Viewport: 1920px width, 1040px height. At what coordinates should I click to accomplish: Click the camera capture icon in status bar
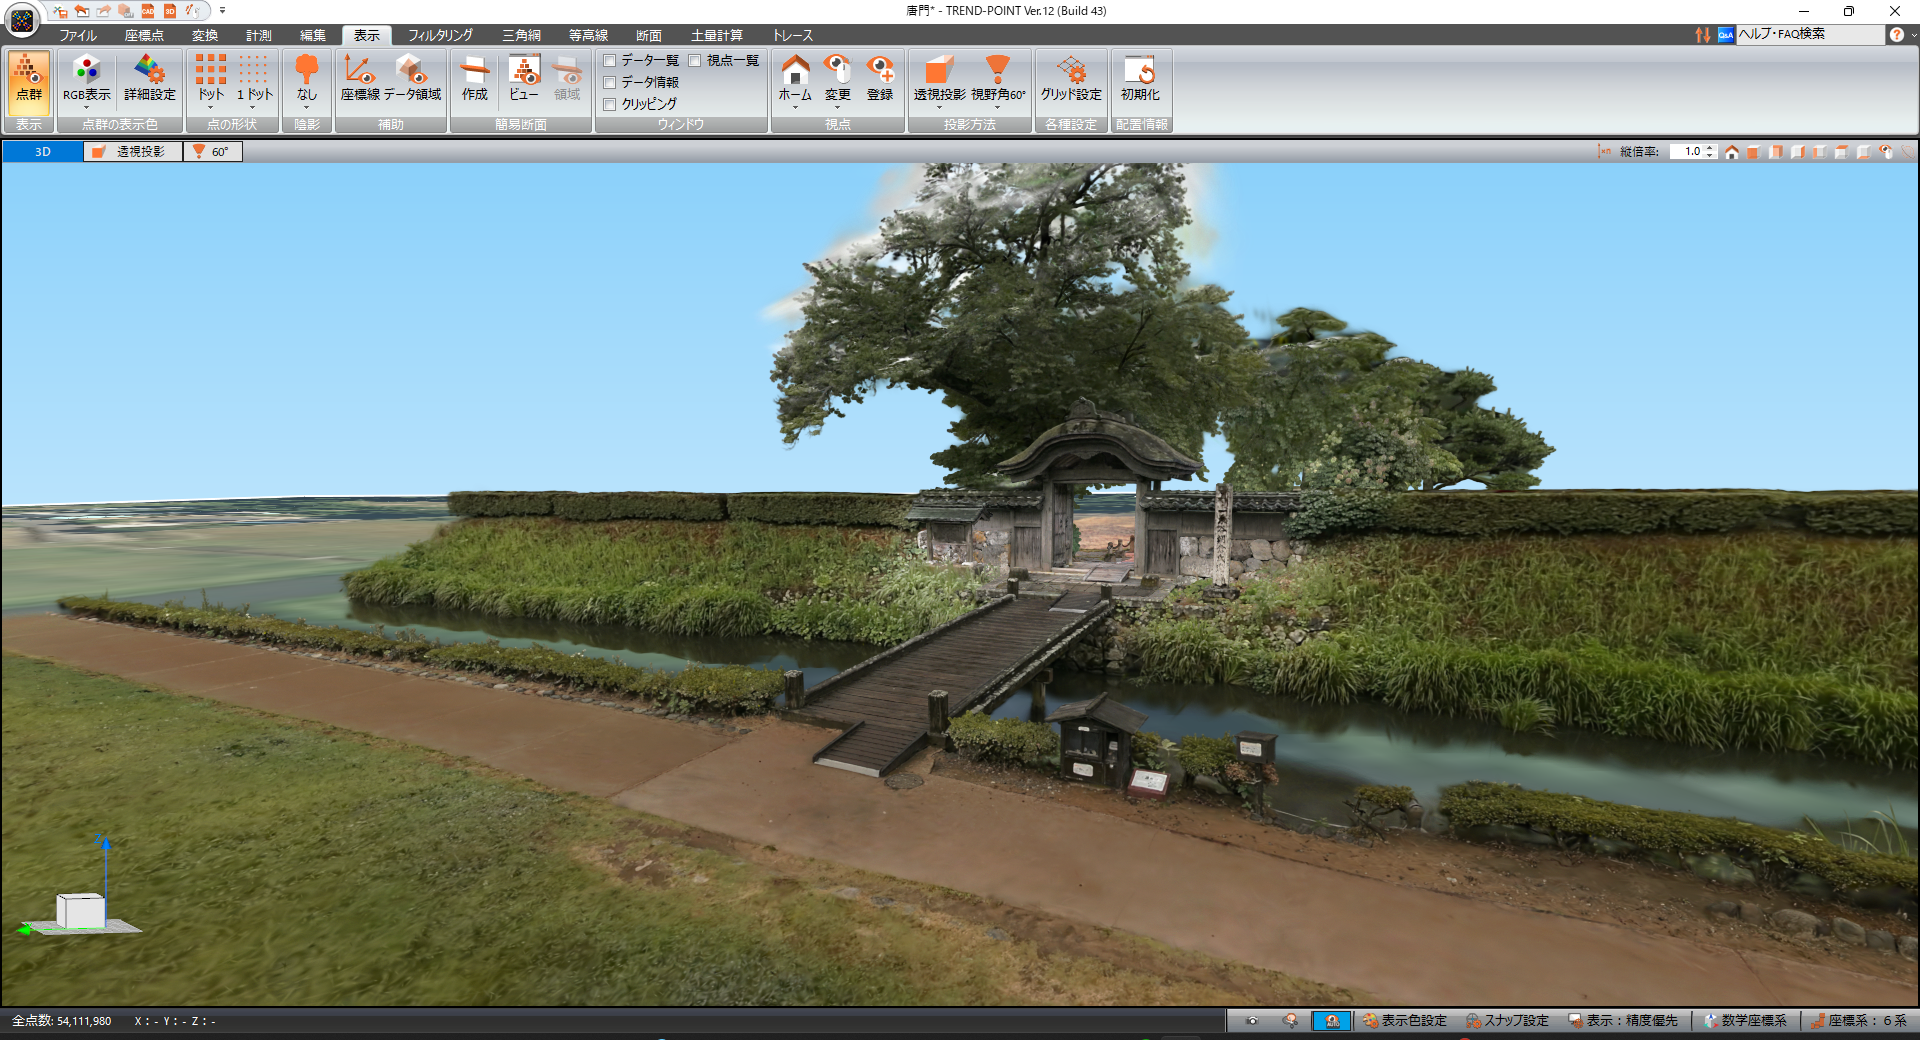(1251, 1021)
